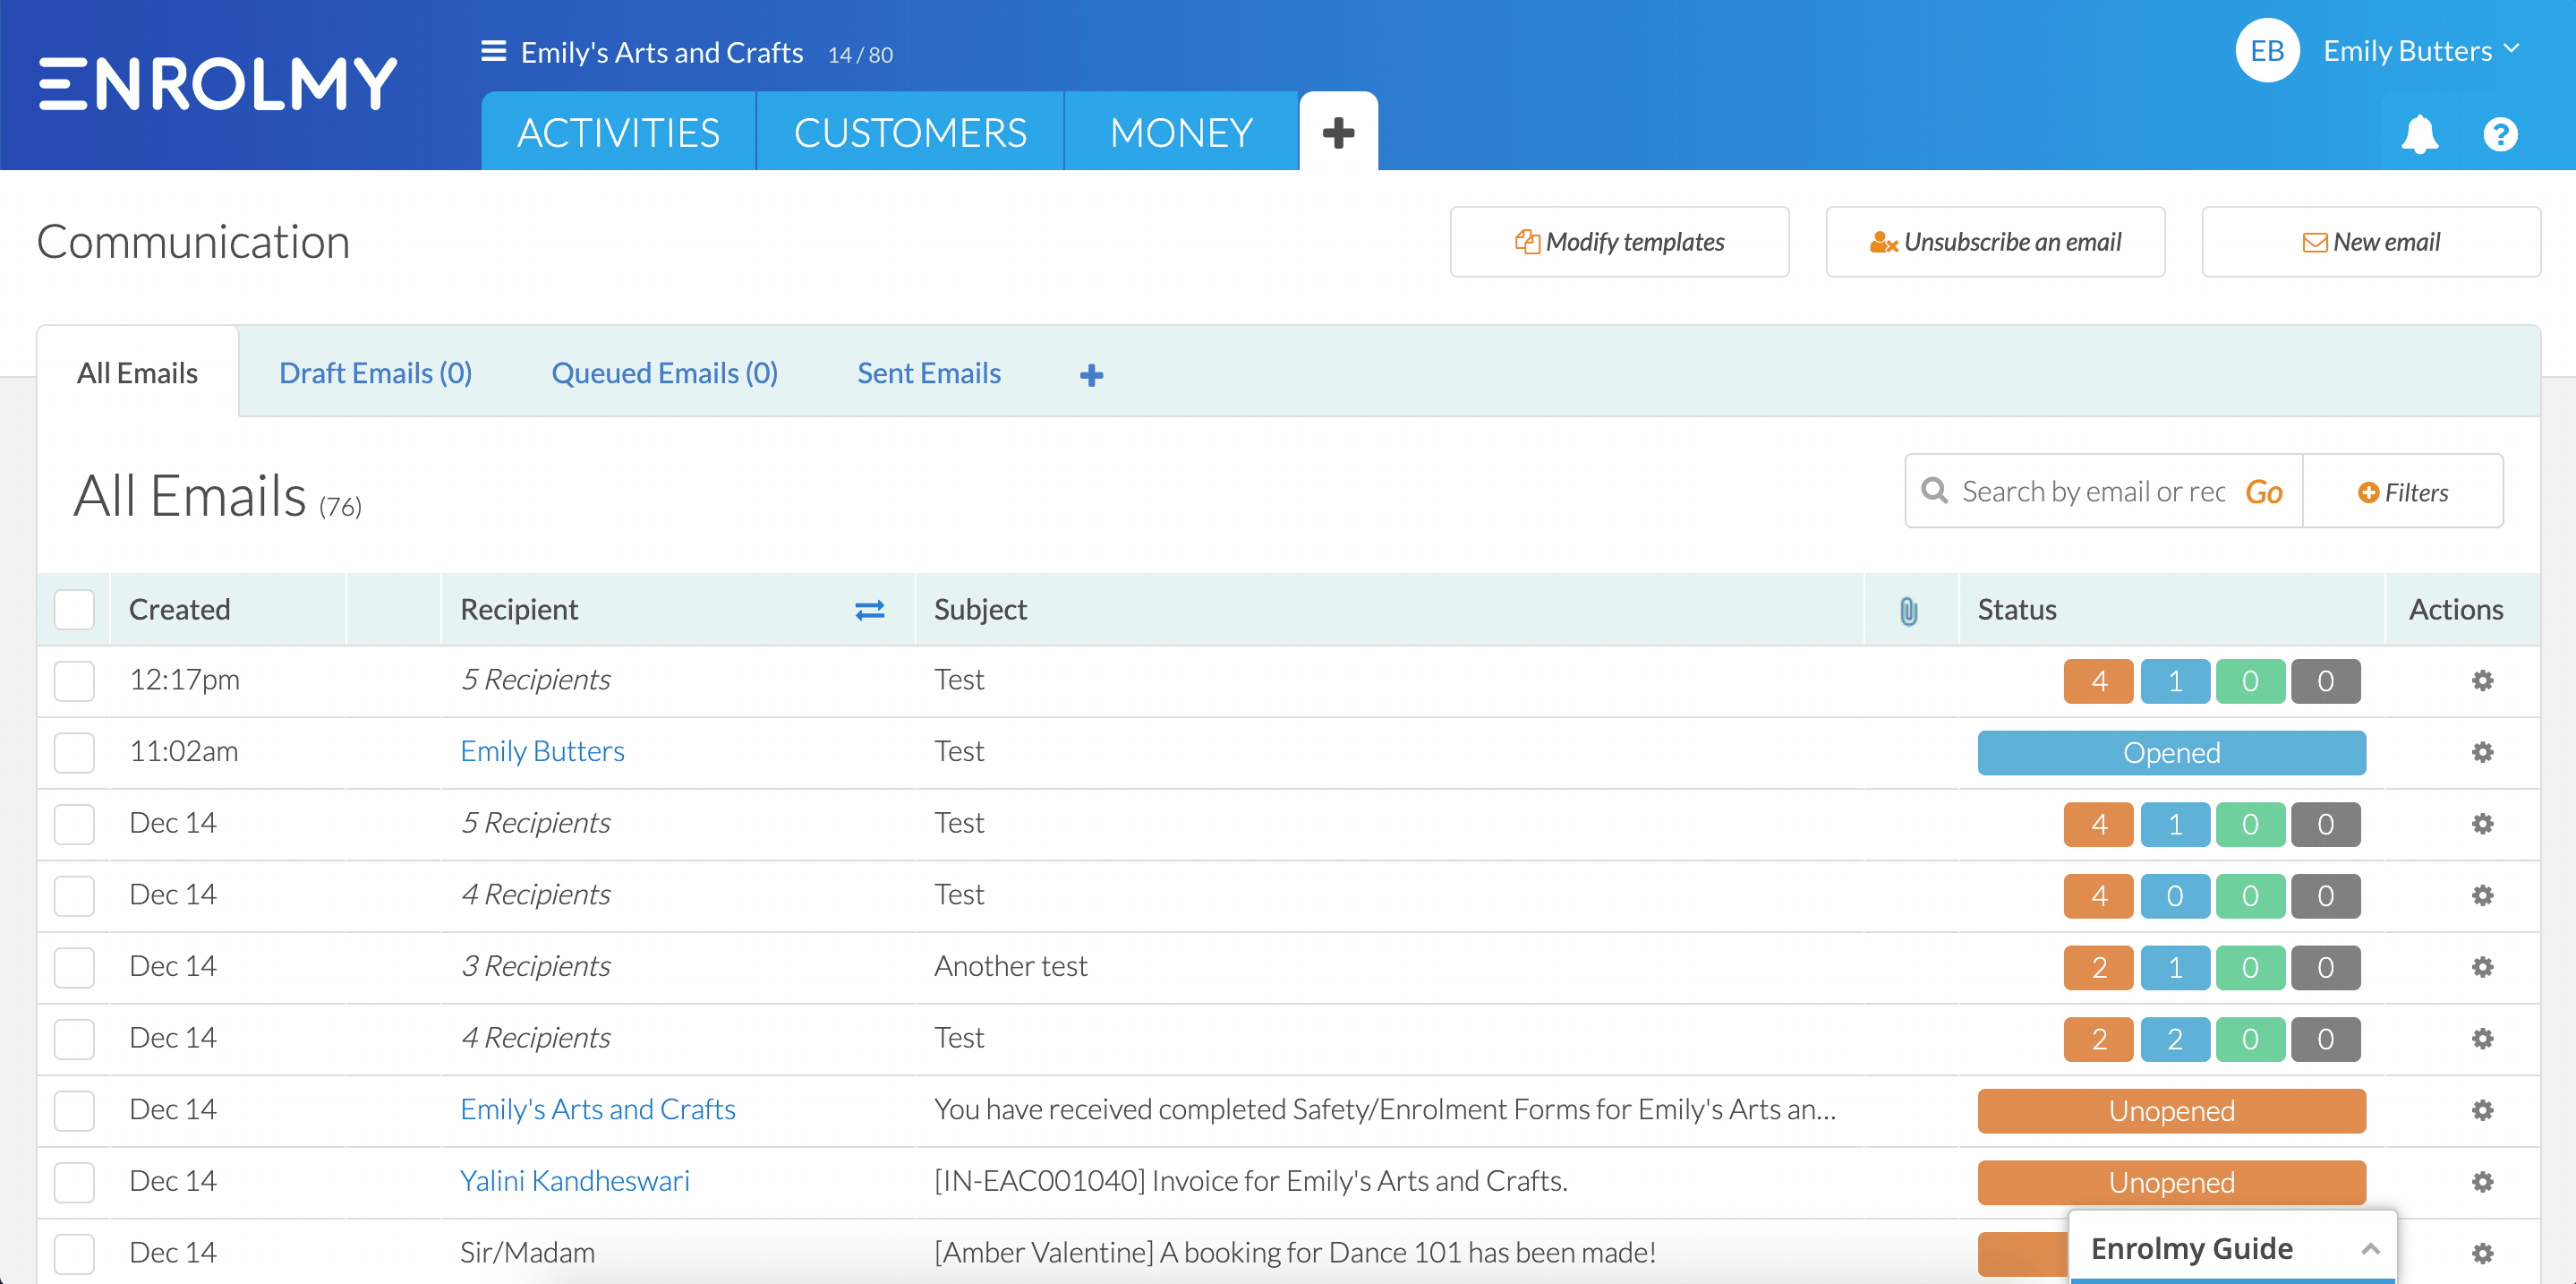Click the New email envelope icon

pyautogui.click(x=2311, y=242)
